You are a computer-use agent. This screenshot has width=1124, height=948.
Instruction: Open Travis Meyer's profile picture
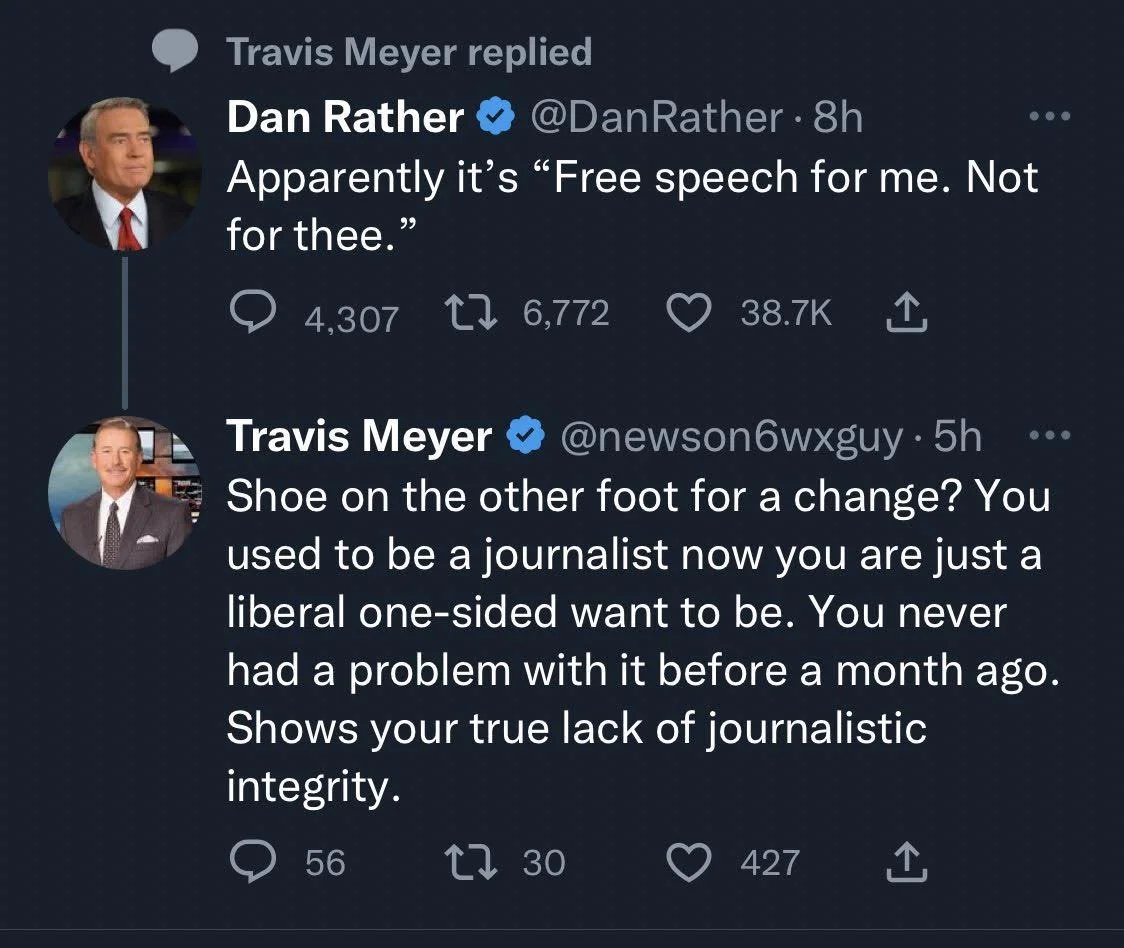(x=124, y=493)
